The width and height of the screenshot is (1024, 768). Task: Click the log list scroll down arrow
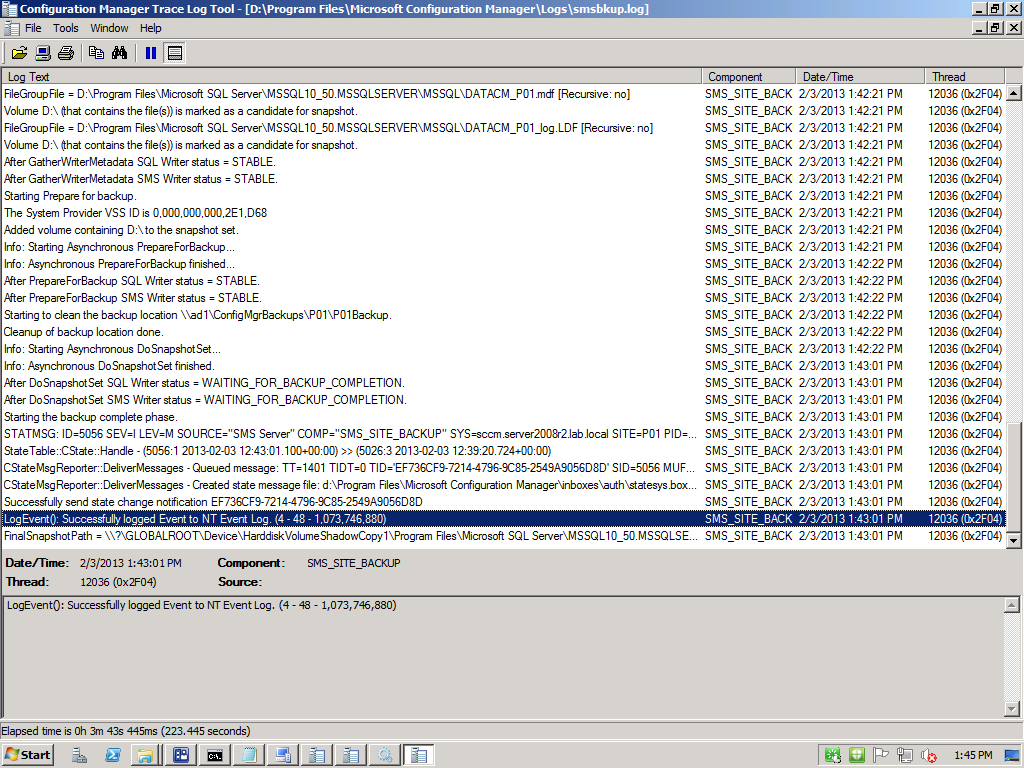coord(1013,540)
